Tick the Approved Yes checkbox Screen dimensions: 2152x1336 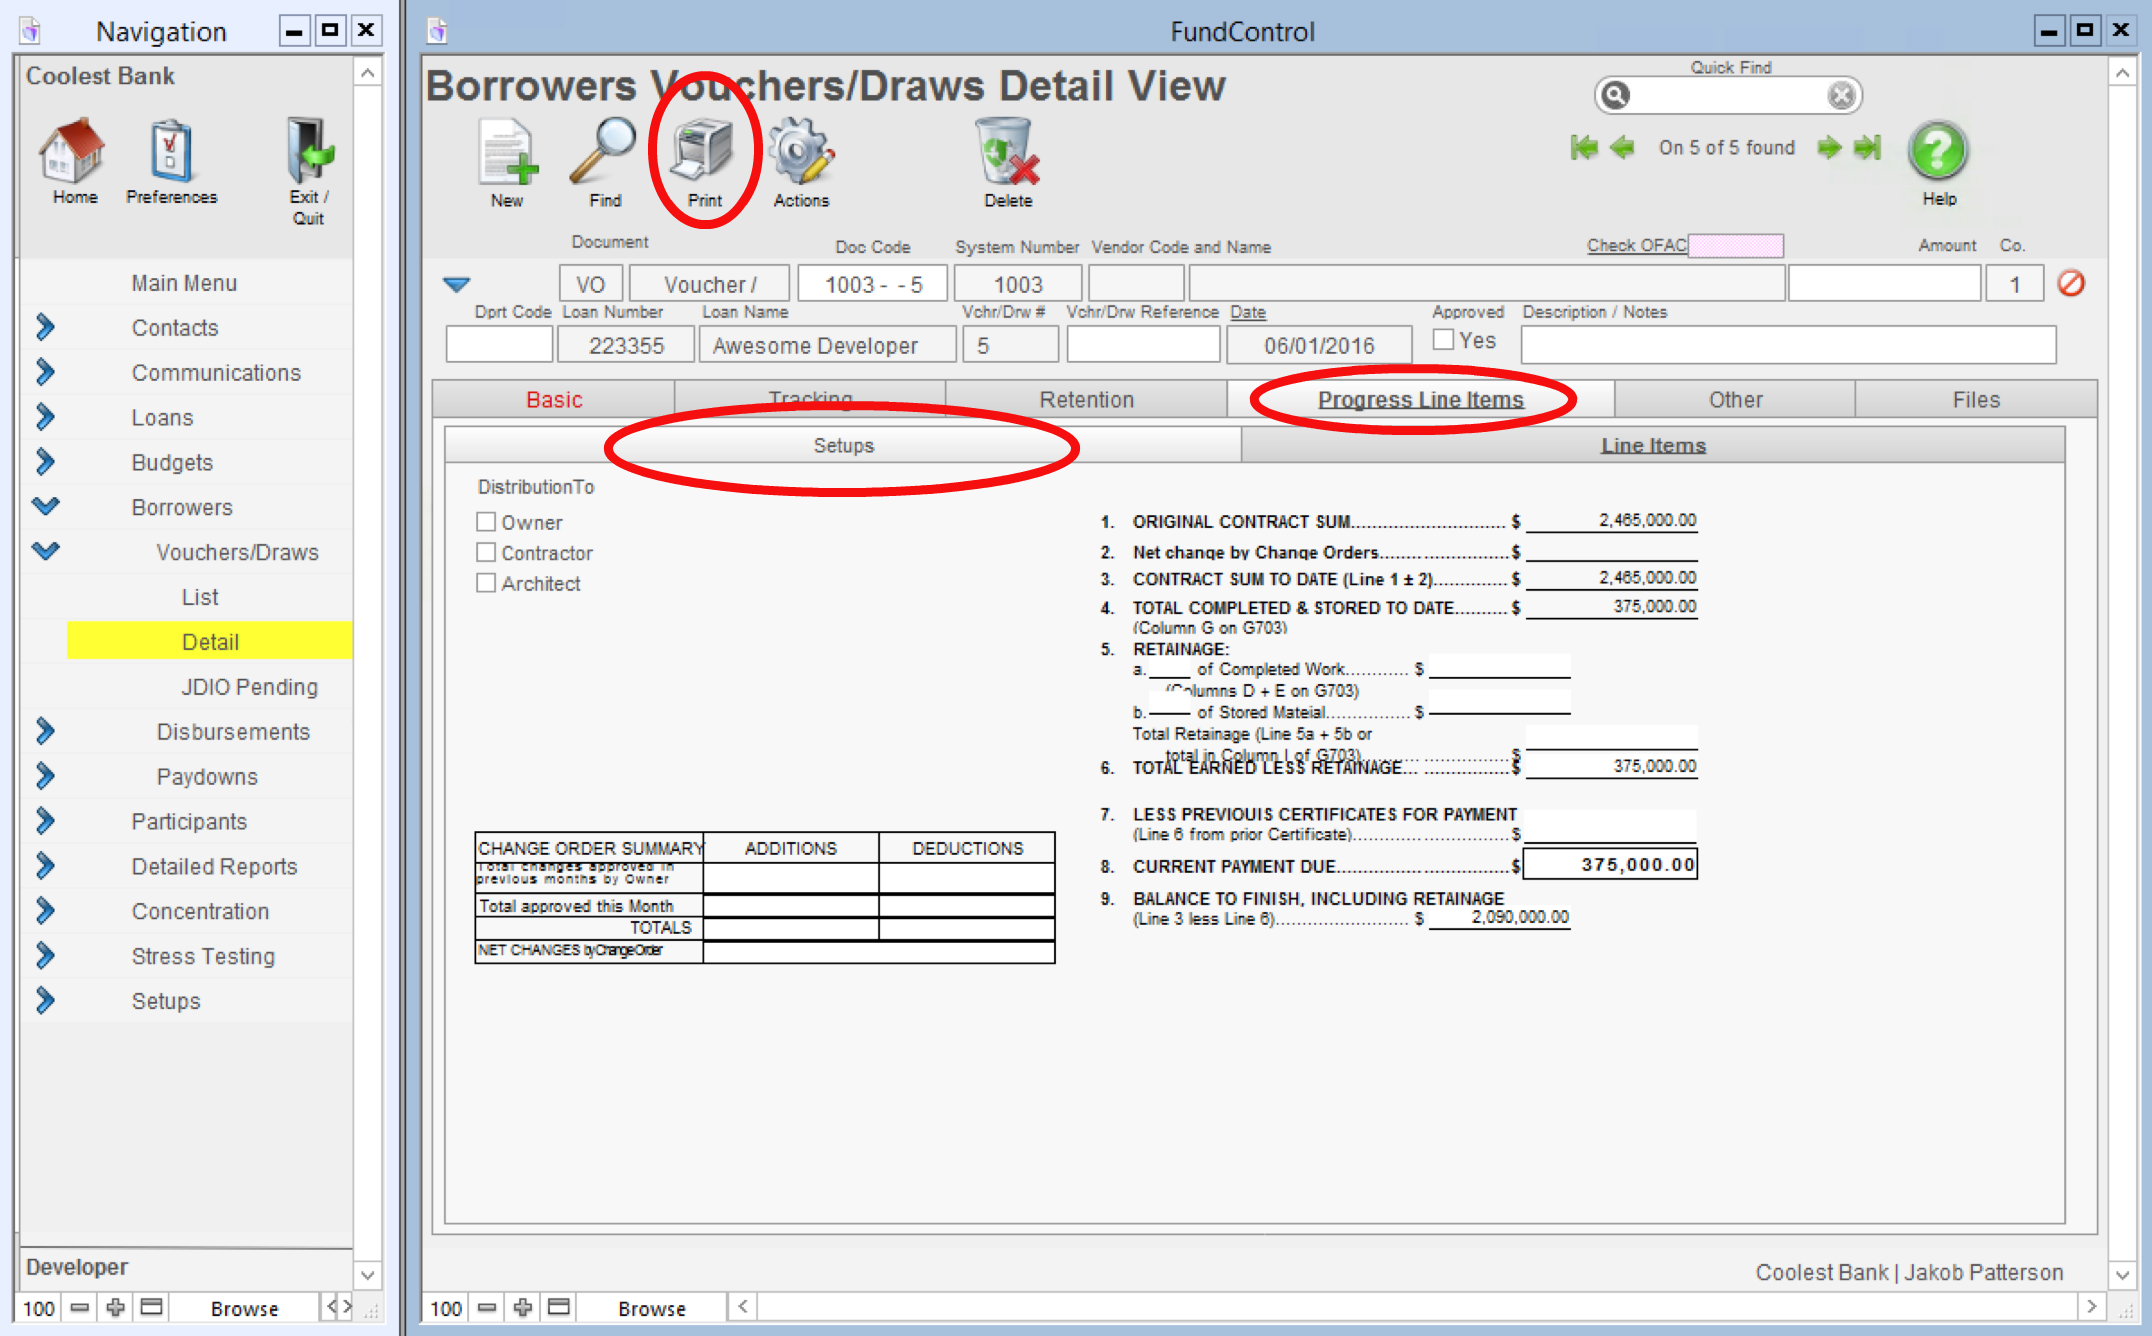tap(1443, 340)
